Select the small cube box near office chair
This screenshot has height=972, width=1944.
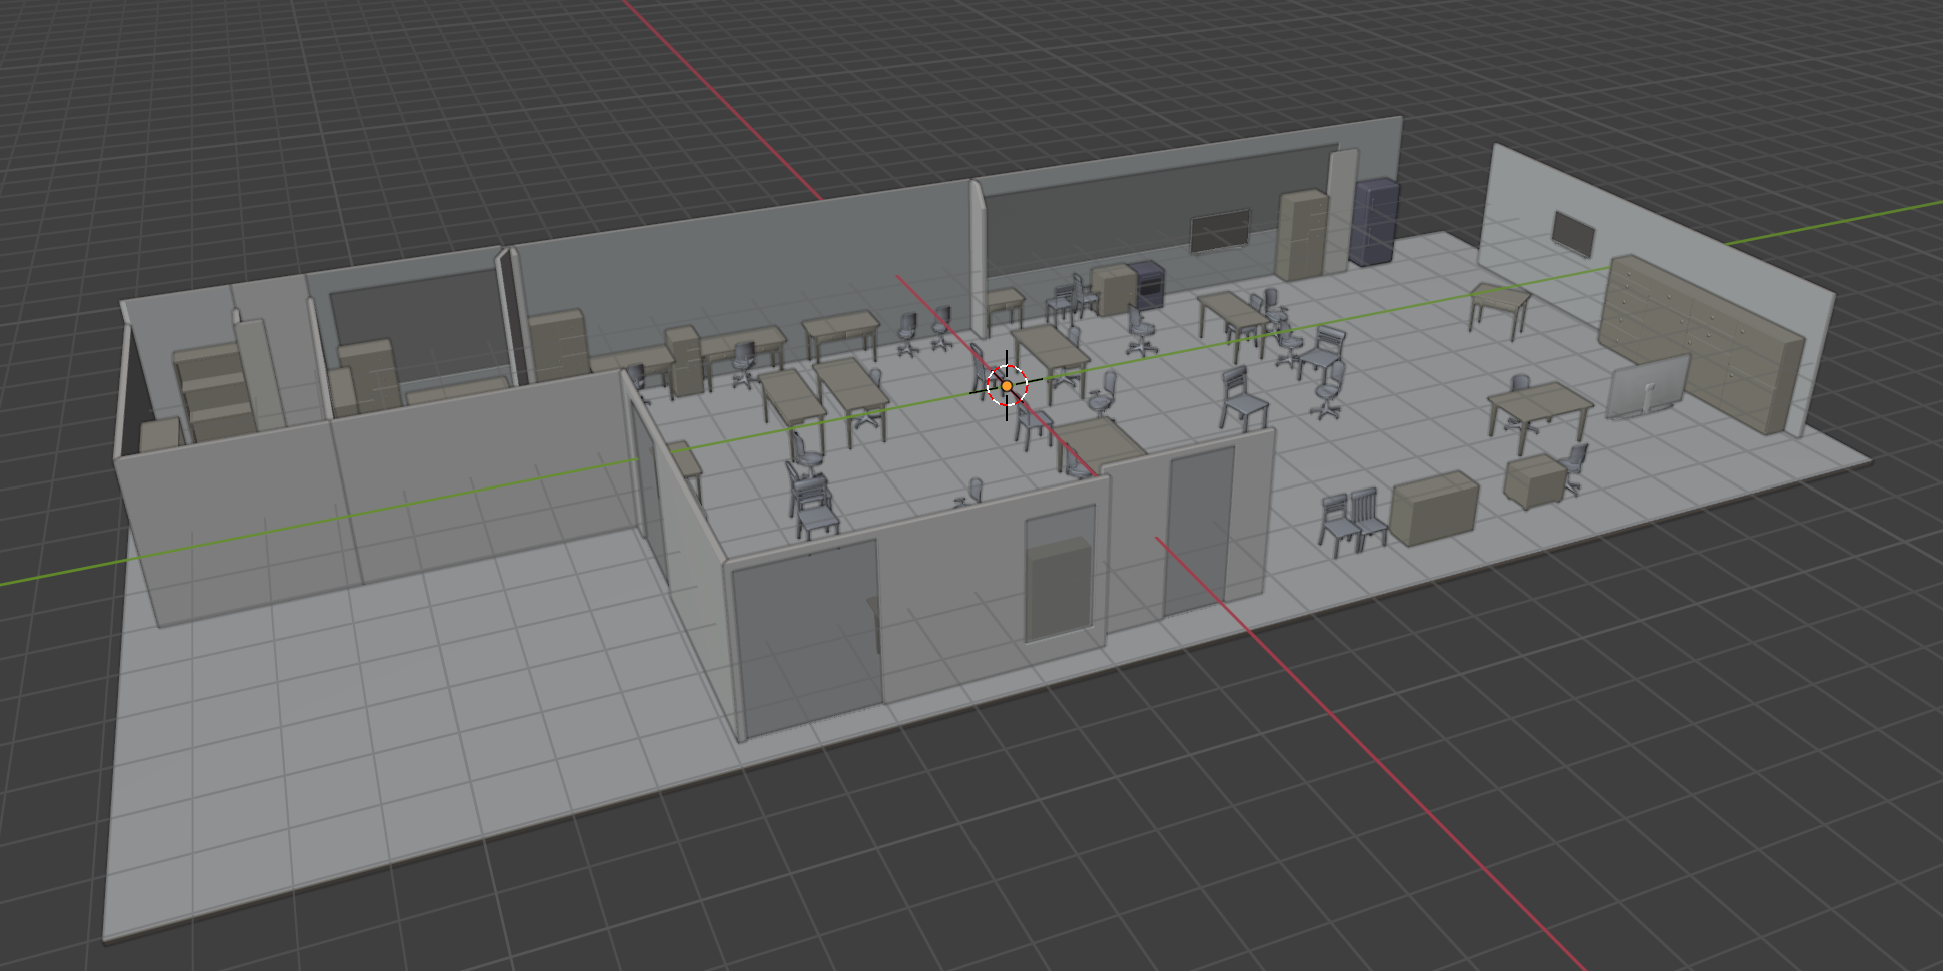tap(1534, 481)
